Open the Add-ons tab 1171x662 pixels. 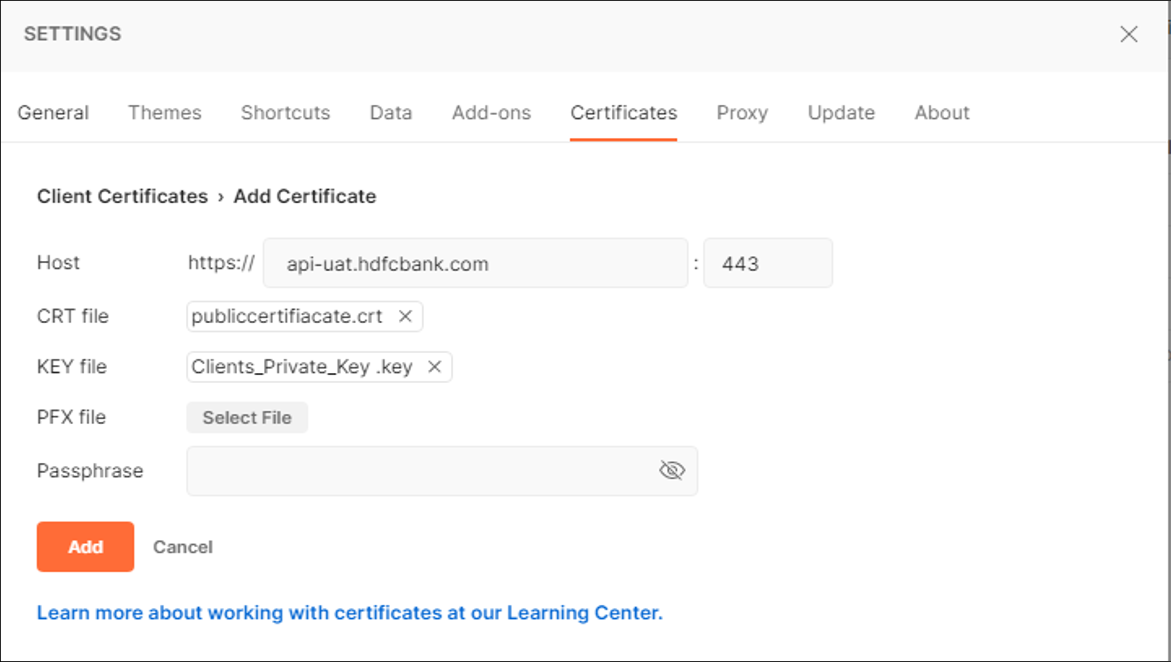coord(491,113)
